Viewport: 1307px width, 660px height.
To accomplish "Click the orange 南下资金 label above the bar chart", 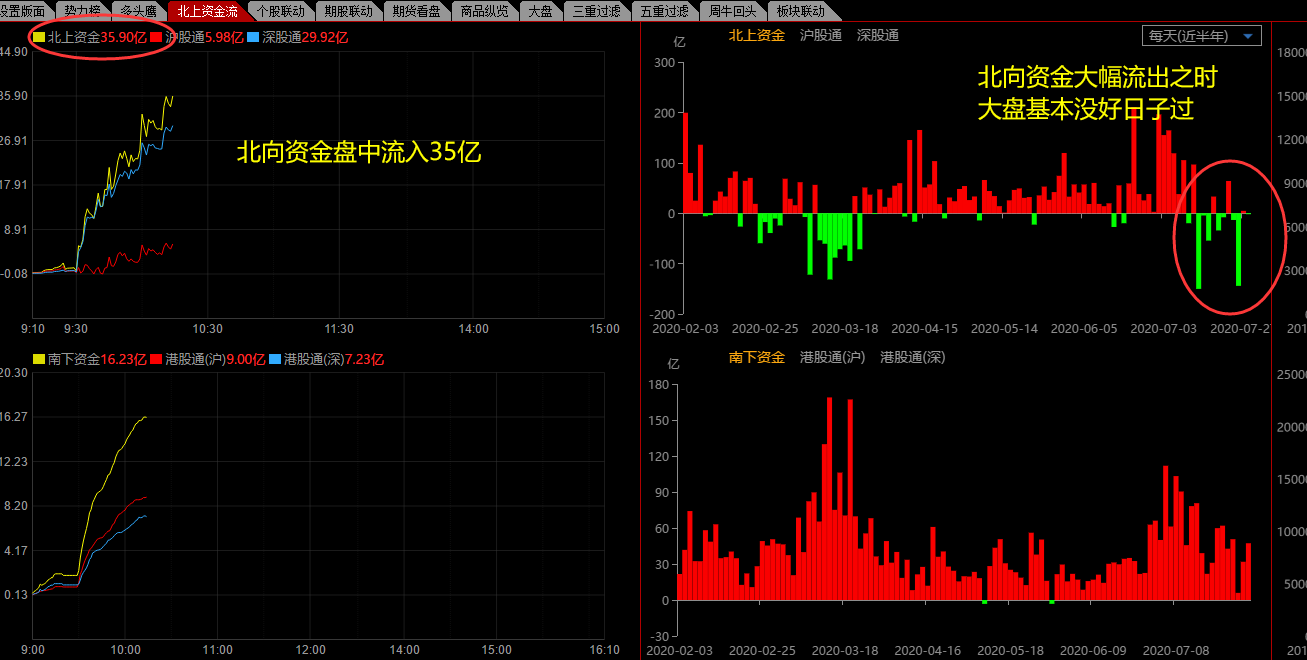I will click(757, 357).
